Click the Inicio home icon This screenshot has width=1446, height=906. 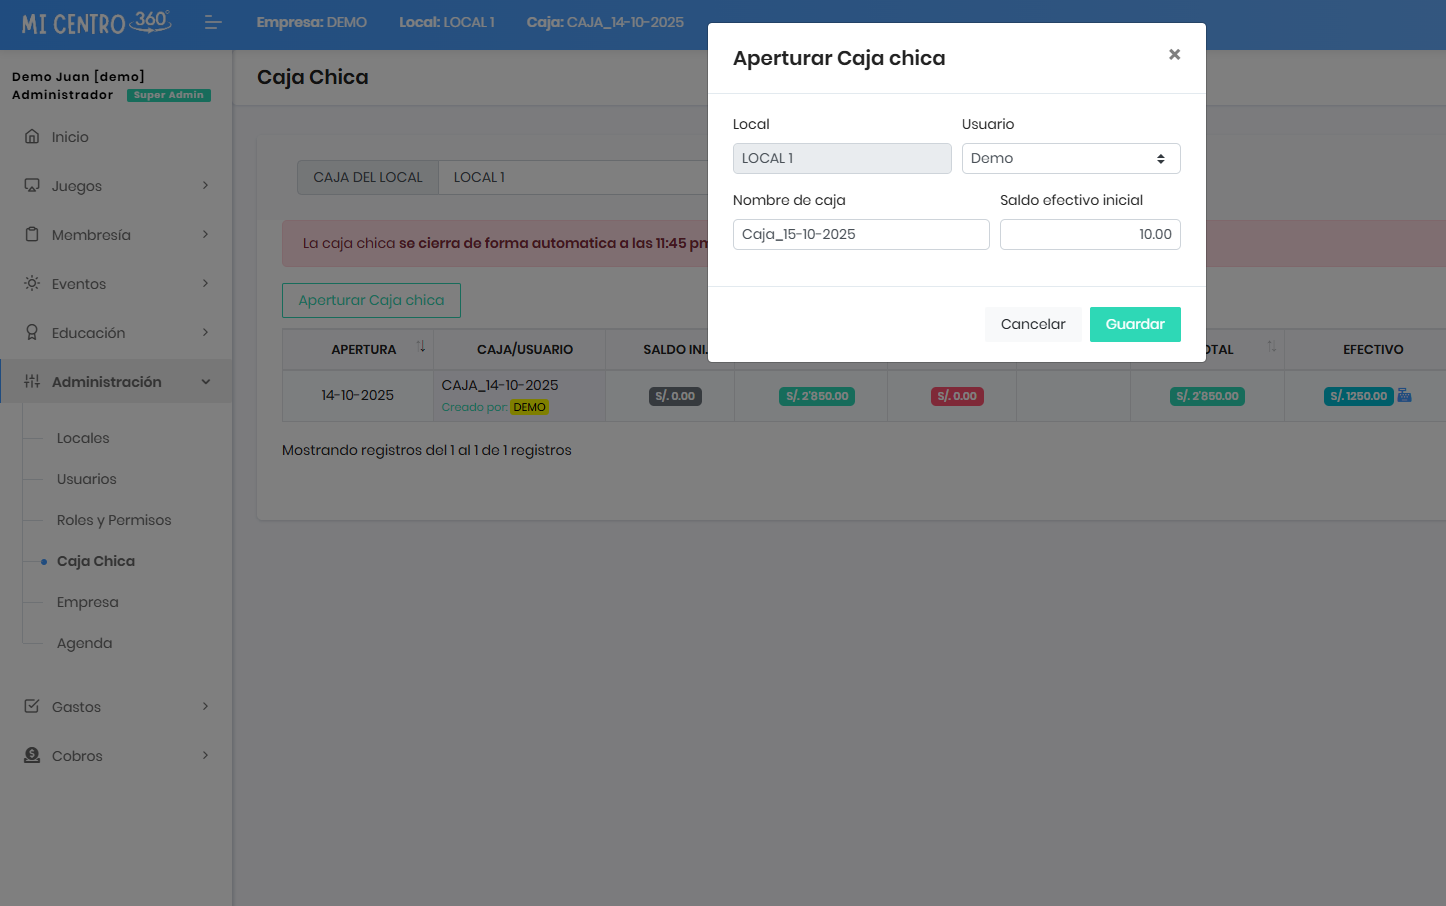pos(32,137)
